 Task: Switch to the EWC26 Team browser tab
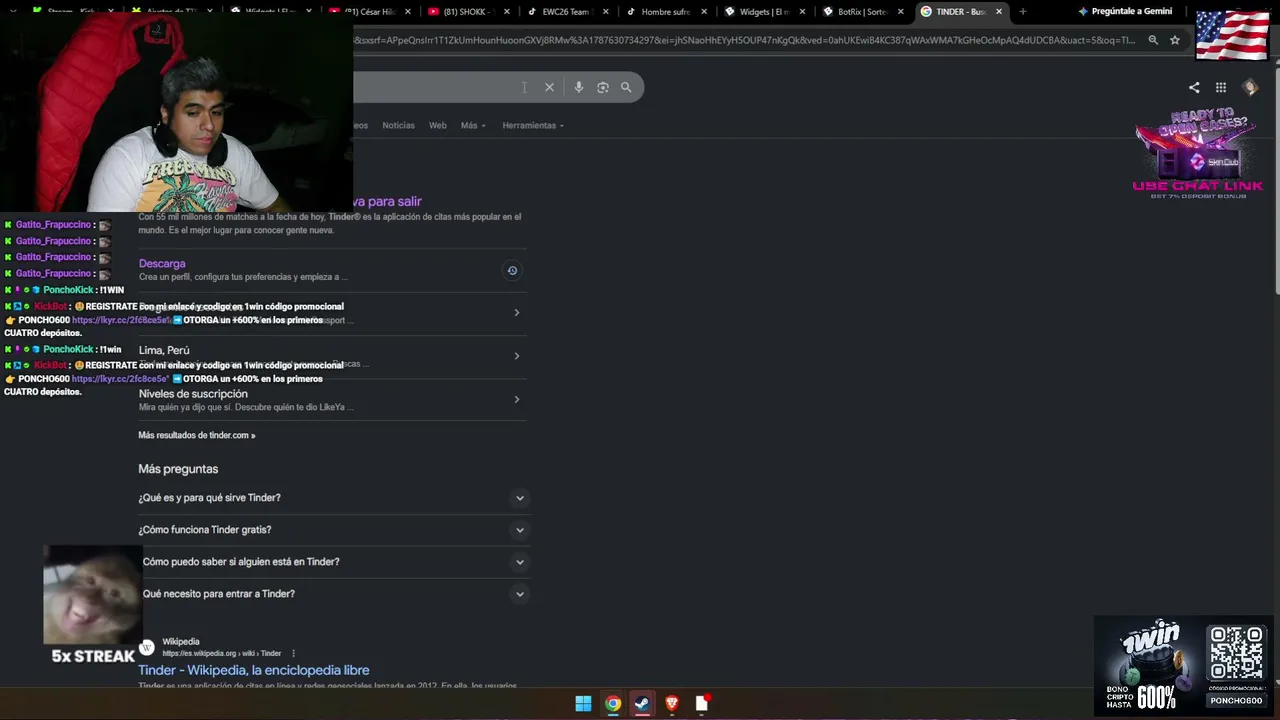[x=565, y=12]
